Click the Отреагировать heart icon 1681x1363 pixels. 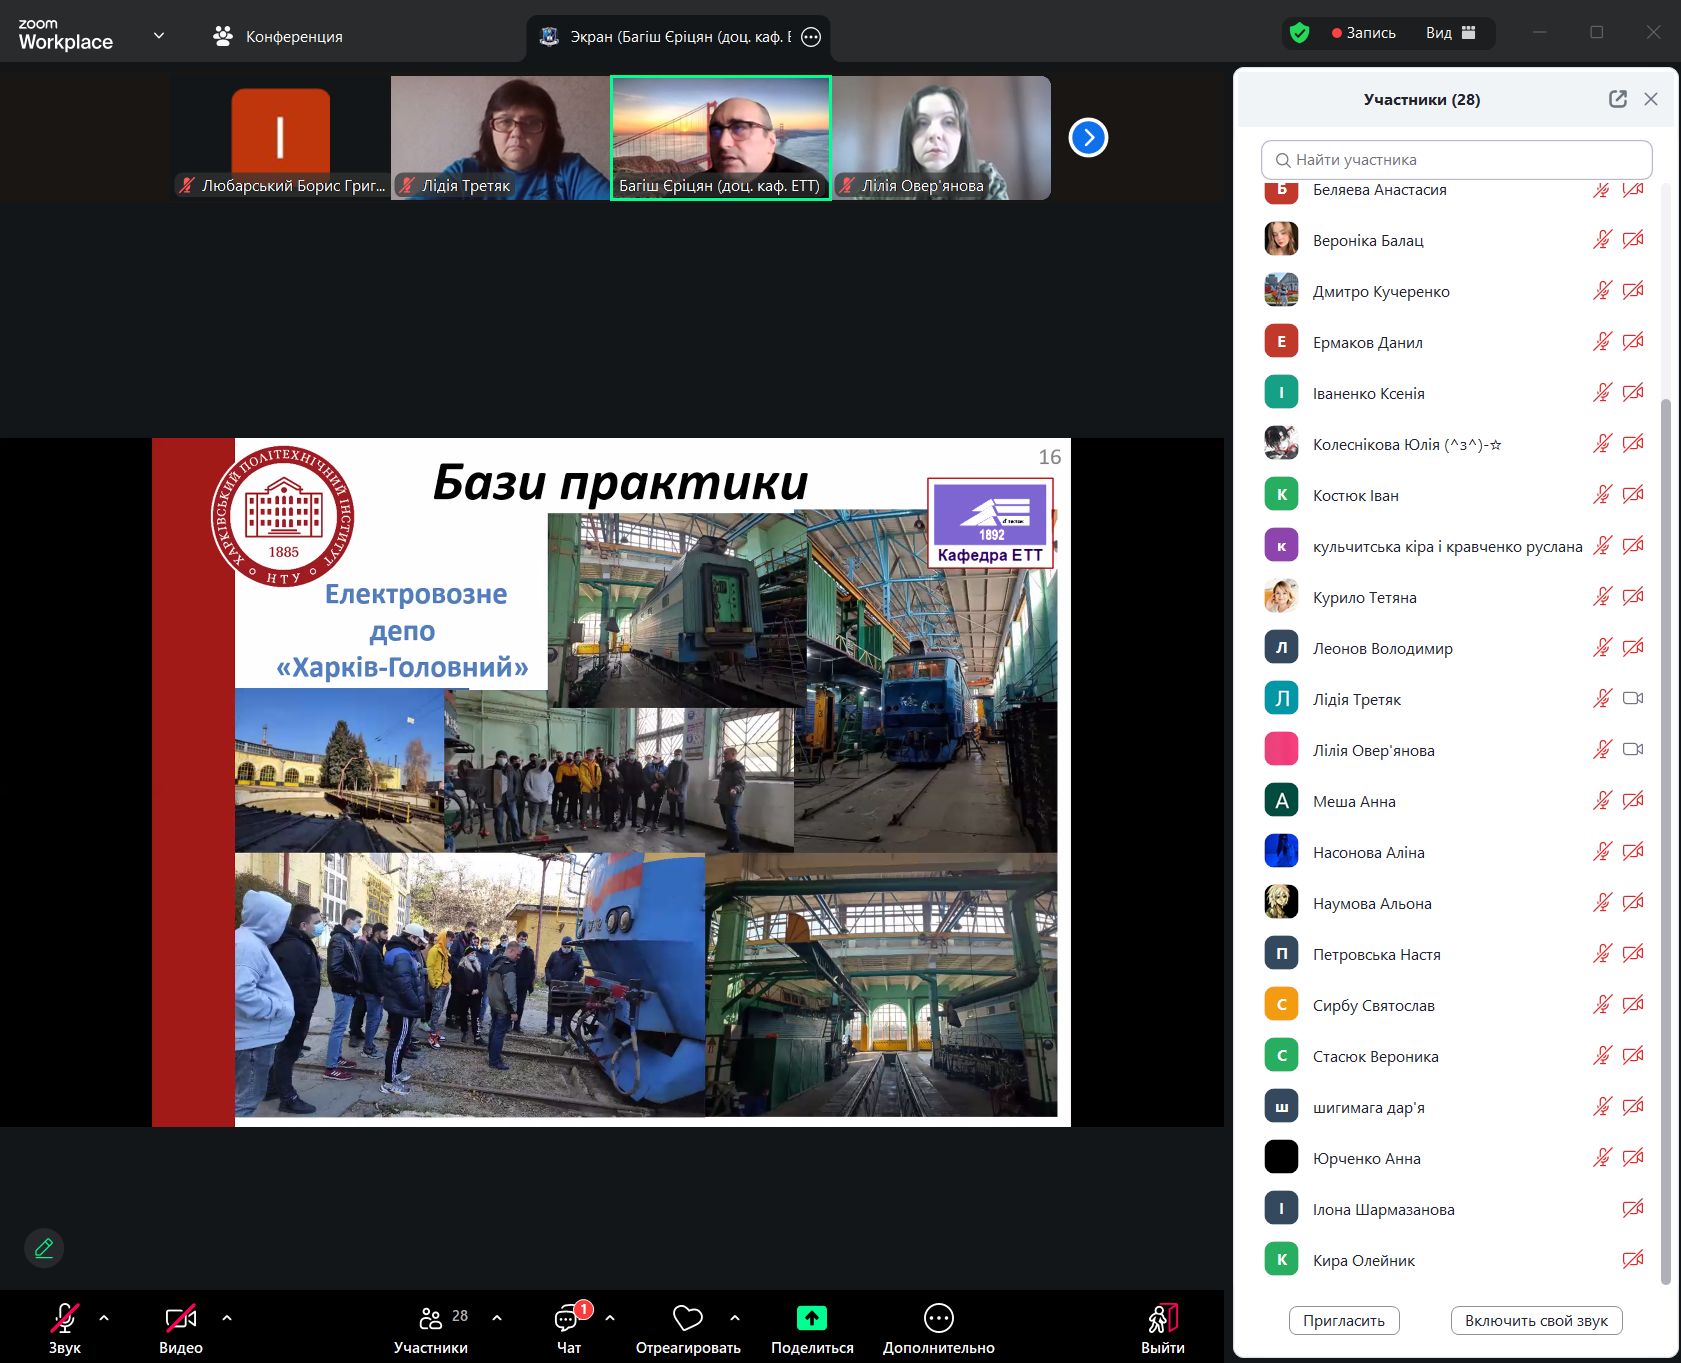(687, 1318)
